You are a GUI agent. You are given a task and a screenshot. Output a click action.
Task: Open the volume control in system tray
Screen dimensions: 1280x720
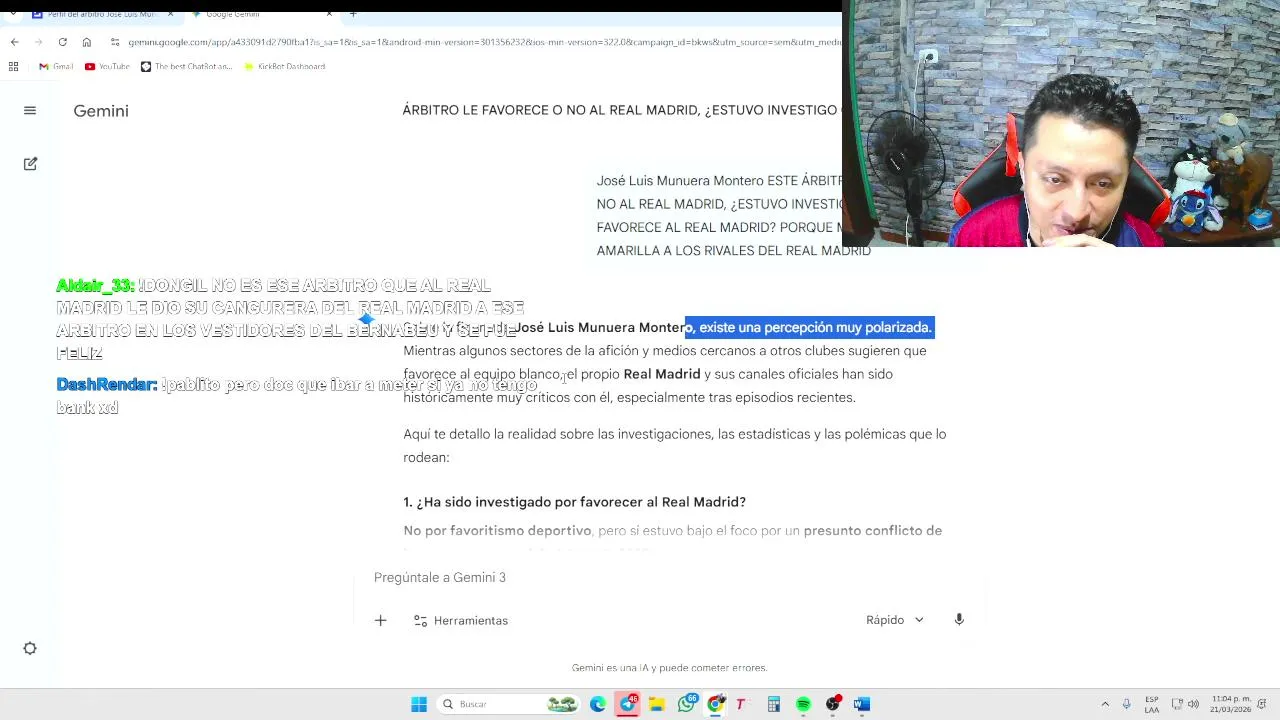(x=1193, y=704)
